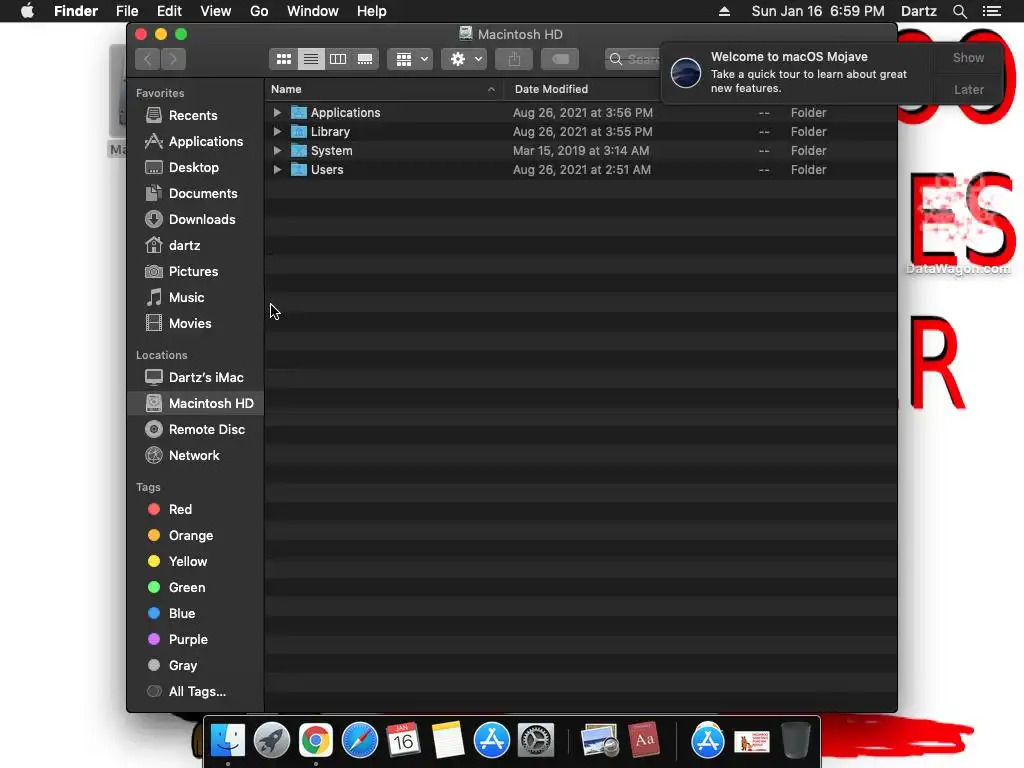The height and width of the screenshot is (768, 1024).
Task: Click the Edit Tags toolbar button
Action: click(560, 59)
